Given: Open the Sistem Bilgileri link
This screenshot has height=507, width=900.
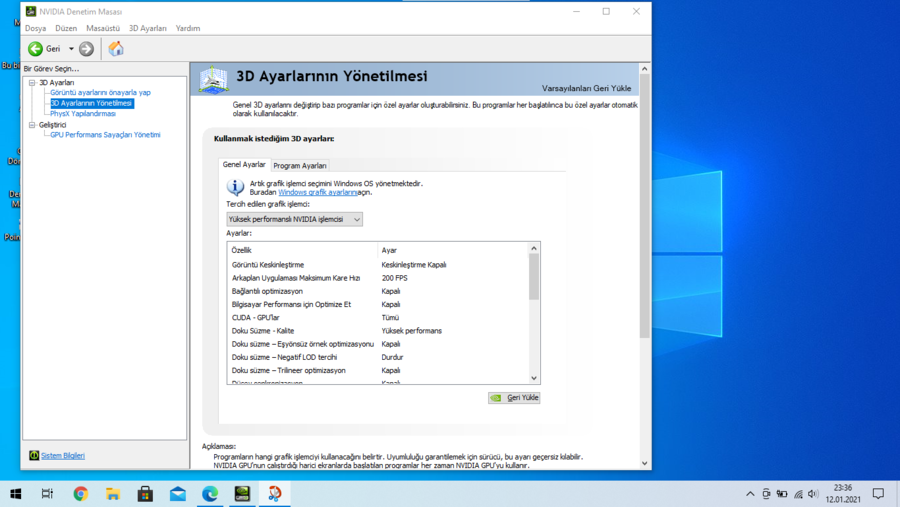Looking at the screenshot, I should point(62,455).
